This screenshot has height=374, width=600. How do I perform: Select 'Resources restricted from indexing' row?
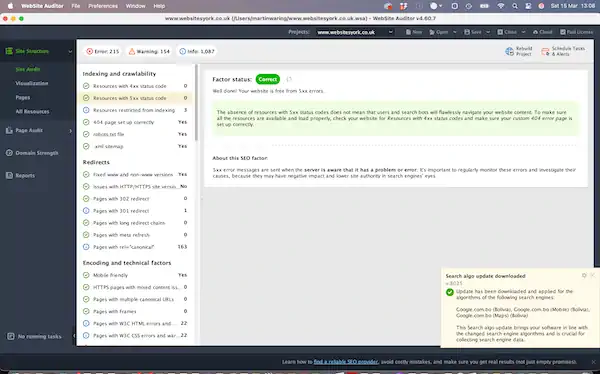click(x=135, y=110)
